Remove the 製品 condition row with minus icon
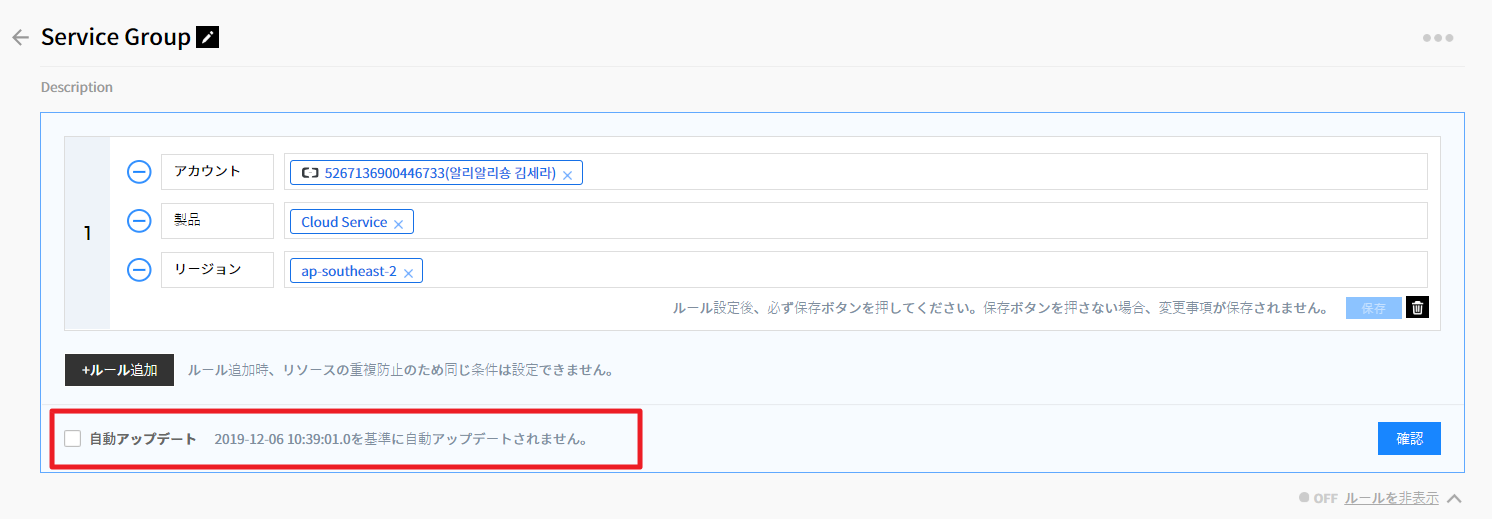This screenshot has height=519, width=1492. coord(139,222)
